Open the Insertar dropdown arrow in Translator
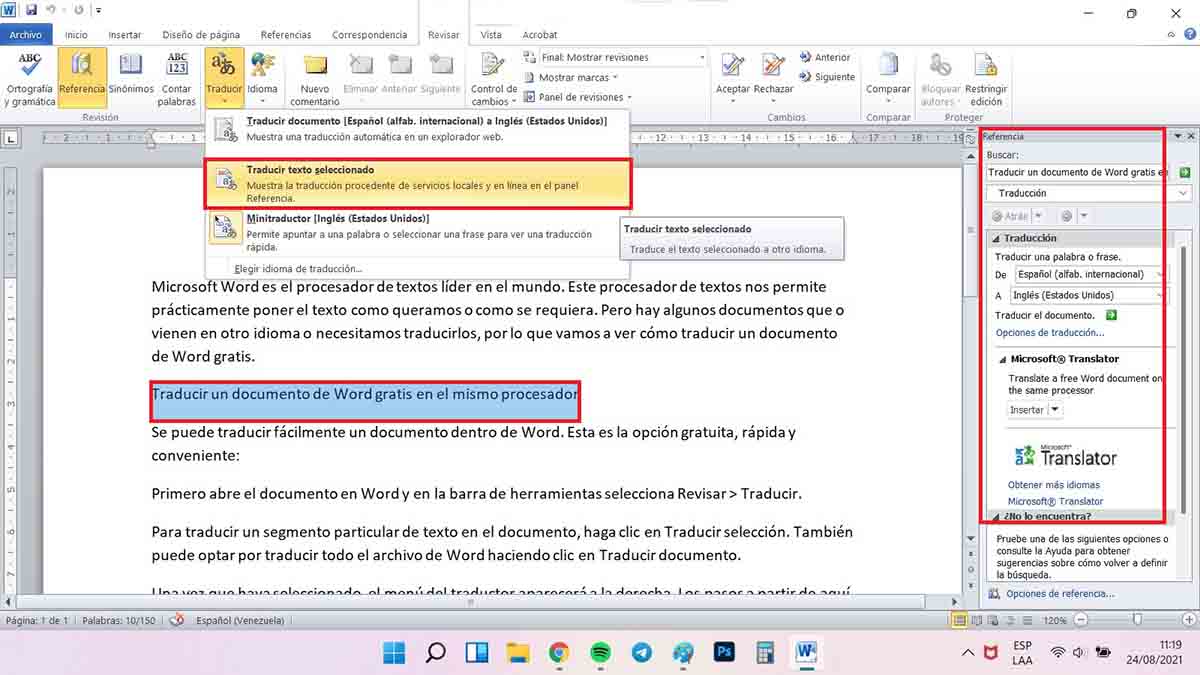 point(1055,410)
